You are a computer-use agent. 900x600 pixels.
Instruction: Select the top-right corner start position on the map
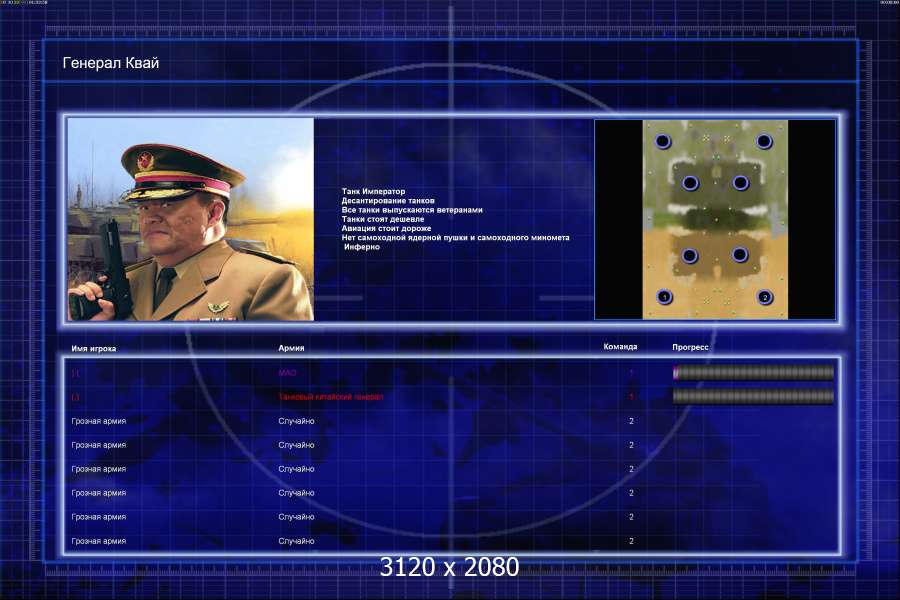(x=765, y=142)
